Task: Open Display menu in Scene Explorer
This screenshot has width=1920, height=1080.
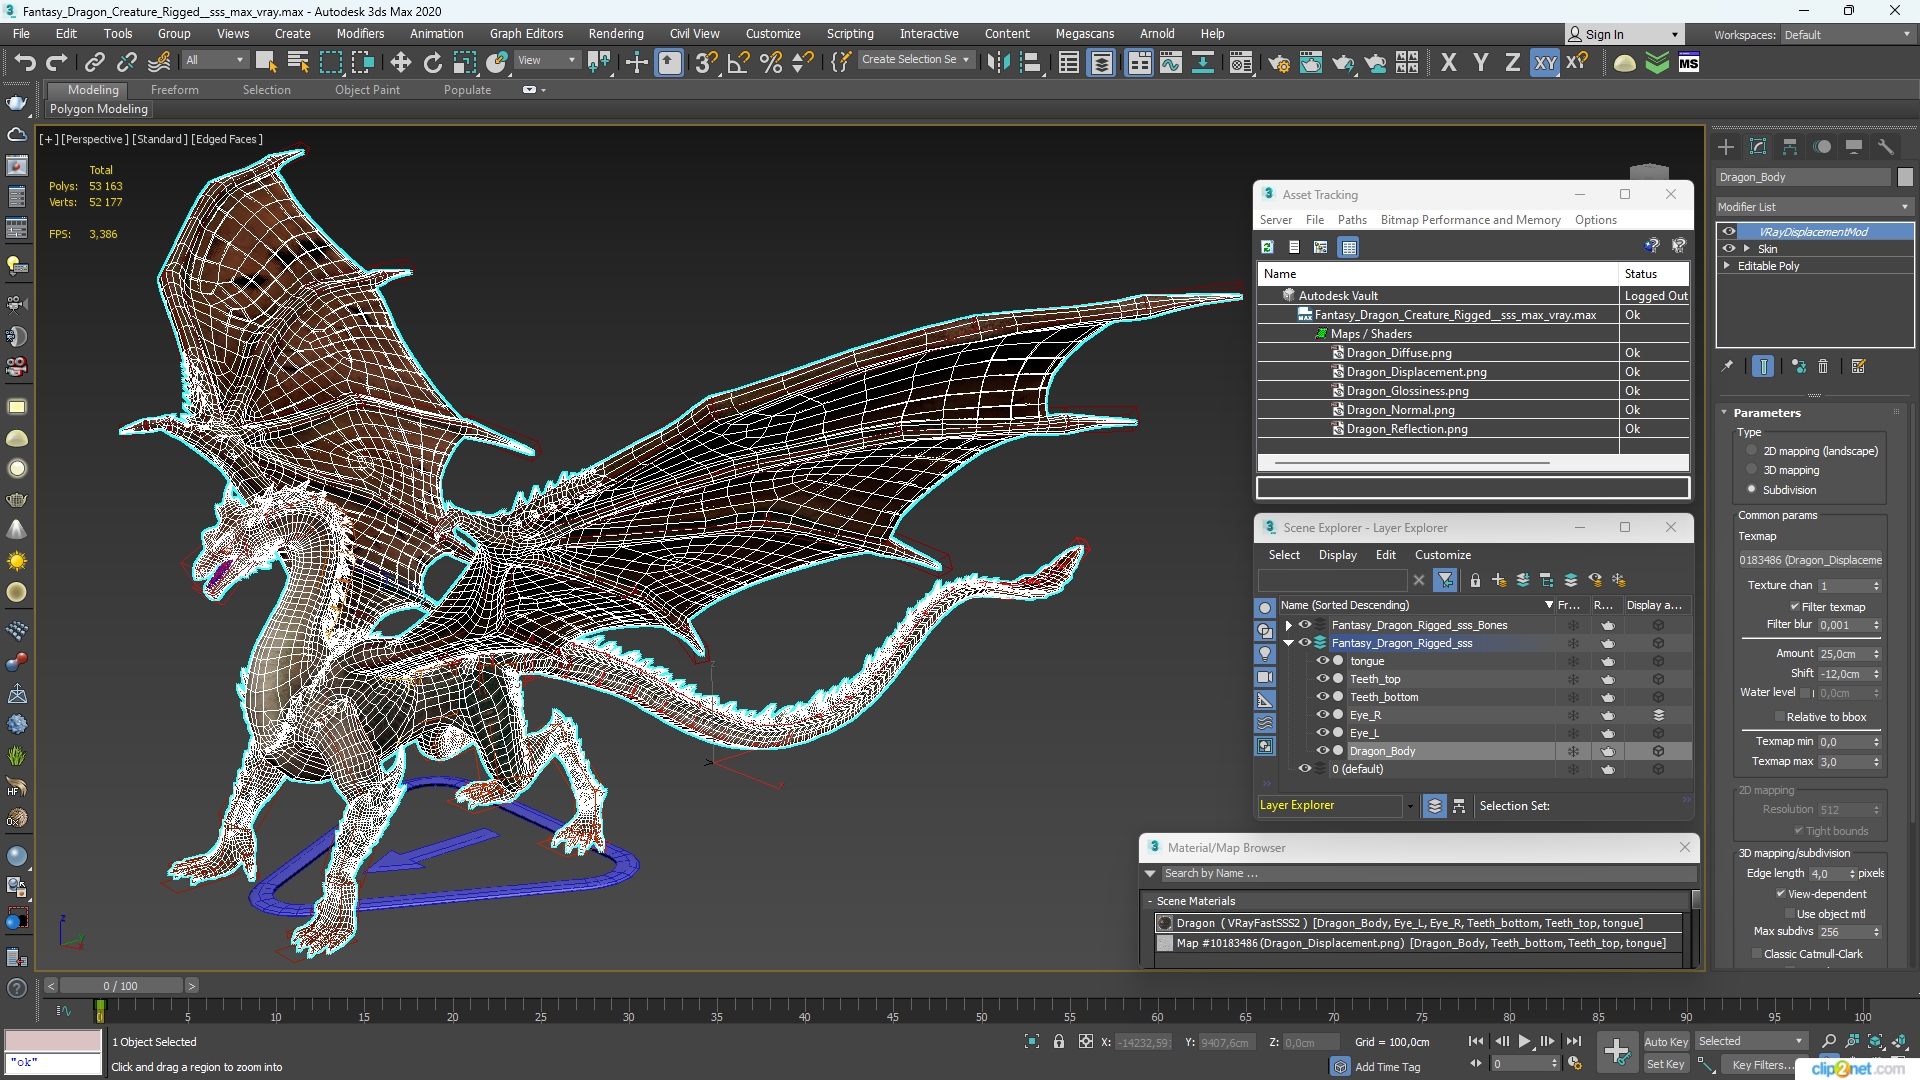Action: (1337, 555)
